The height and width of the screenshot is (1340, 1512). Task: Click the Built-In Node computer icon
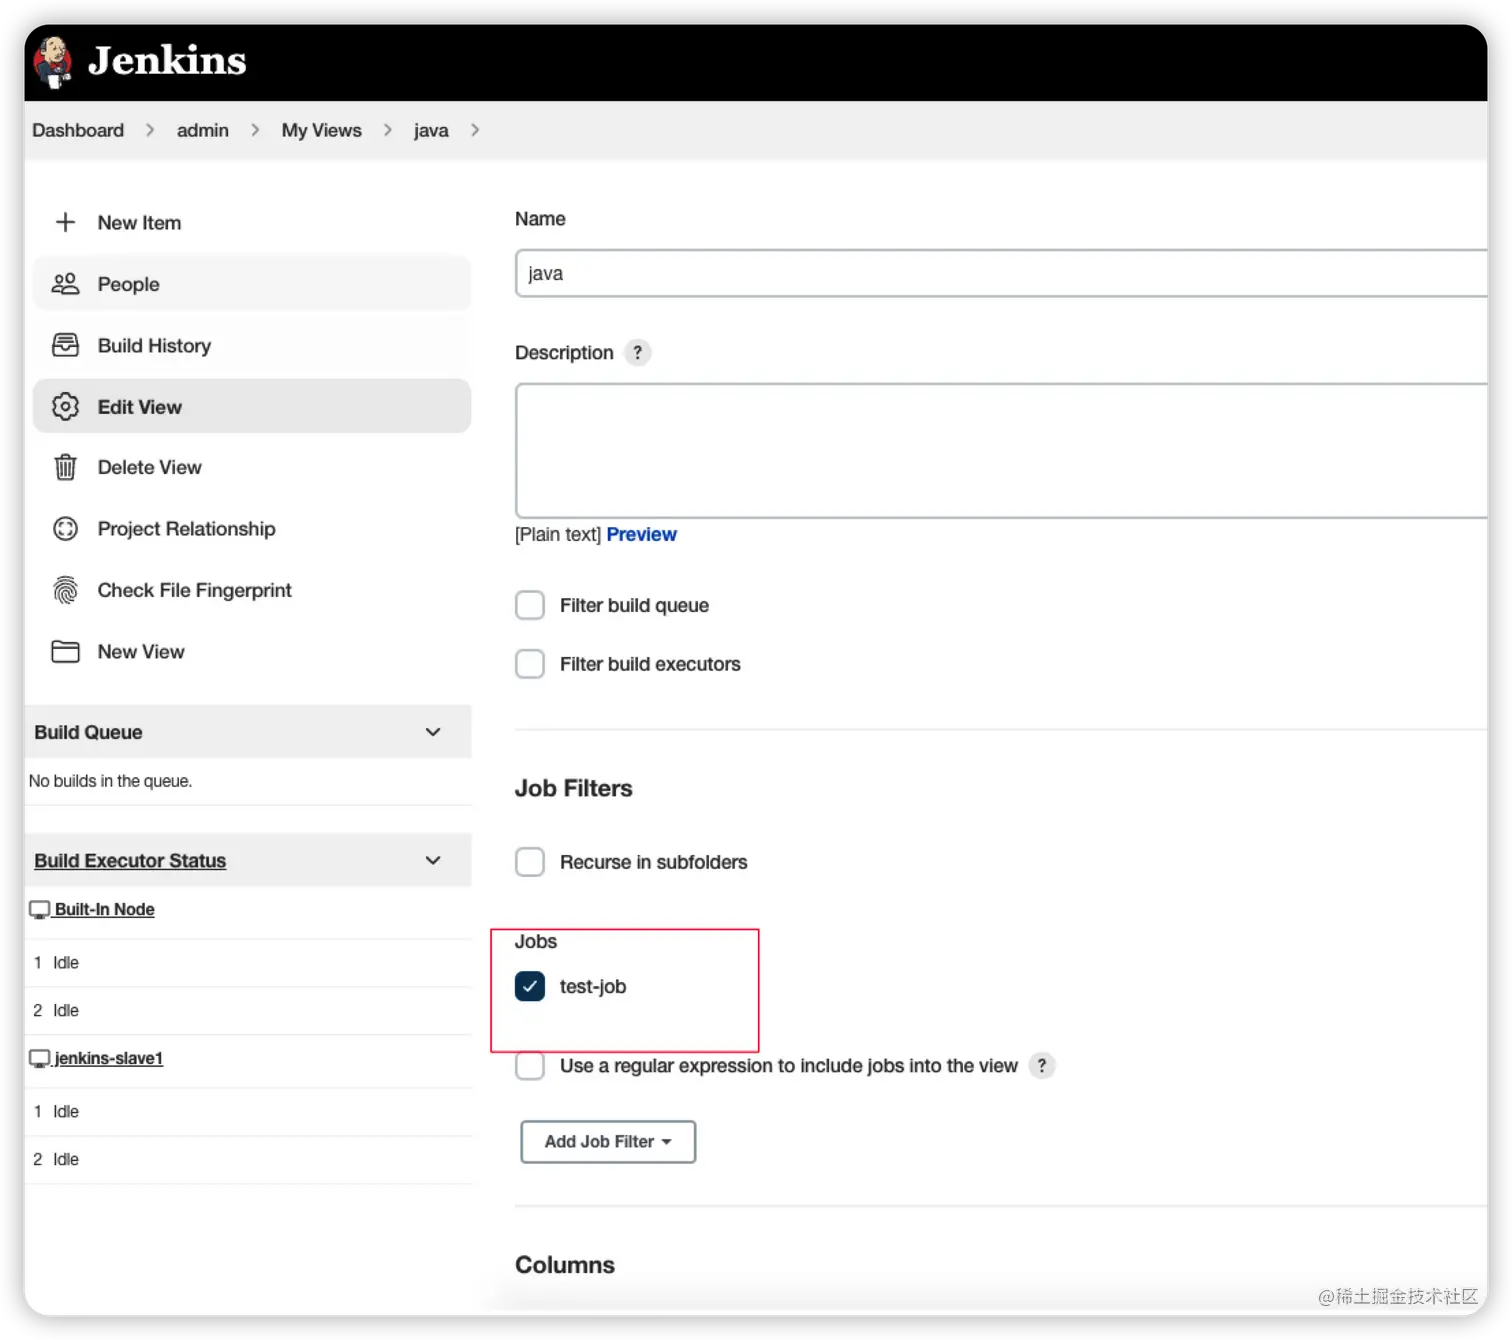[39, 910]
